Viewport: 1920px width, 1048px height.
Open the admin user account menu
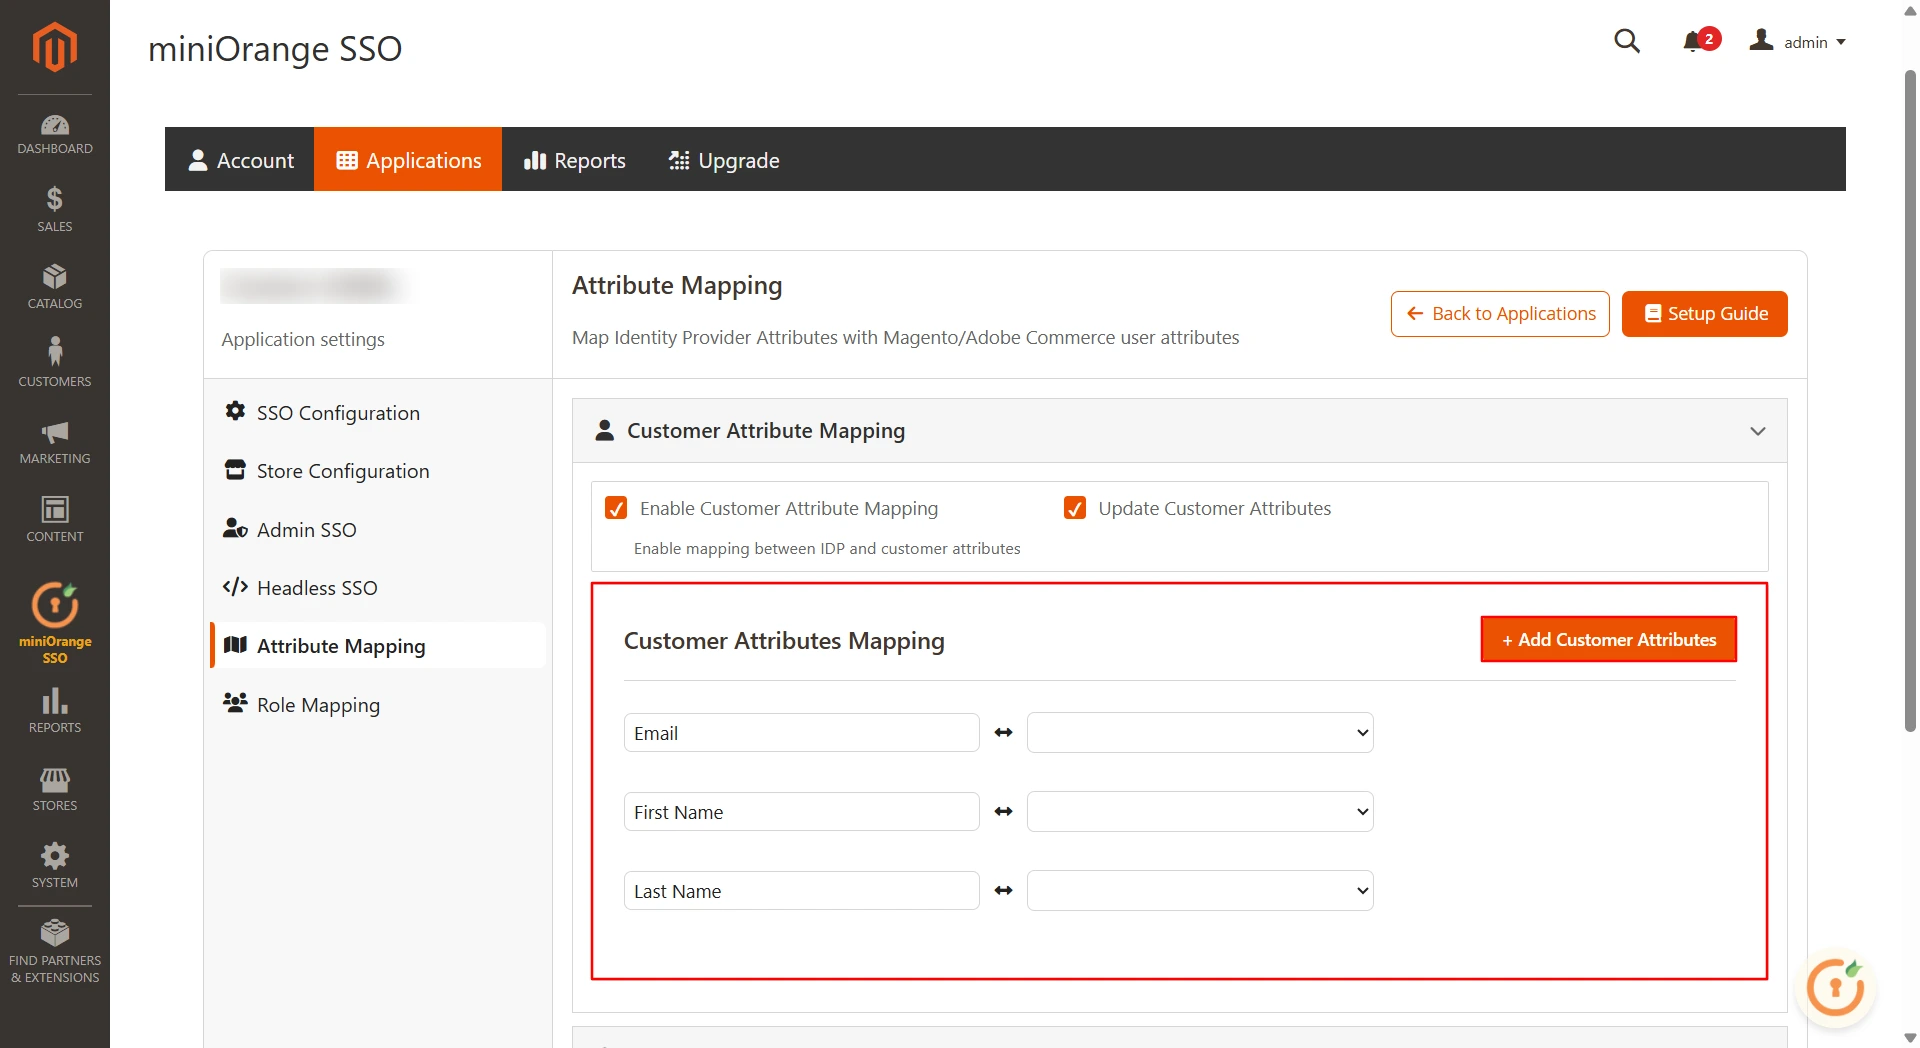[x=1797, y=41]
